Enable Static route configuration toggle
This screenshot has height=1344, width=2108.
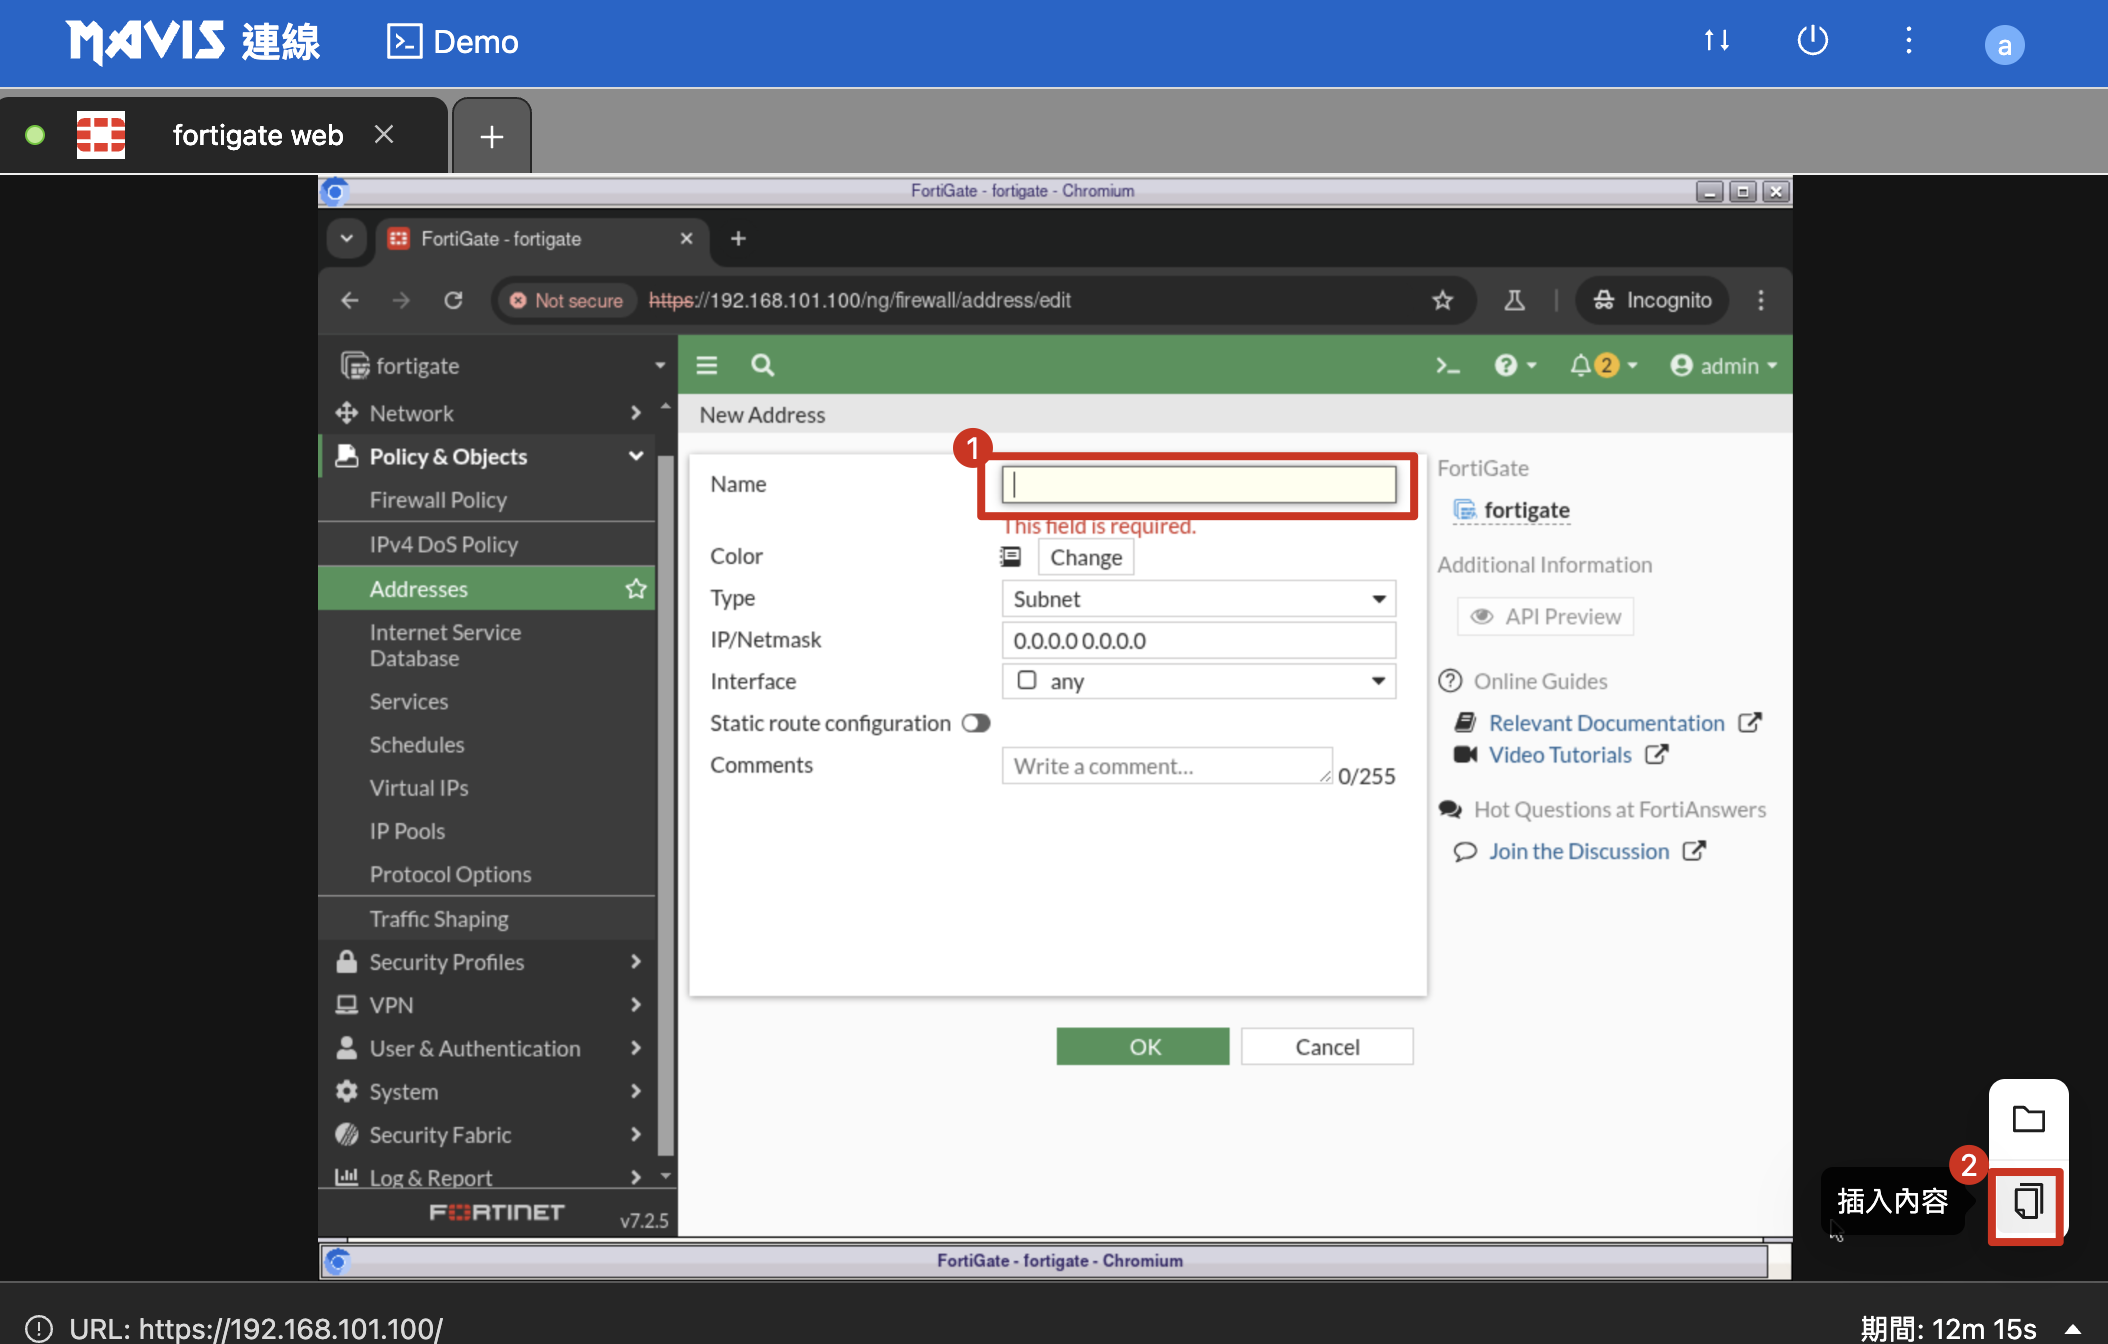976,723
